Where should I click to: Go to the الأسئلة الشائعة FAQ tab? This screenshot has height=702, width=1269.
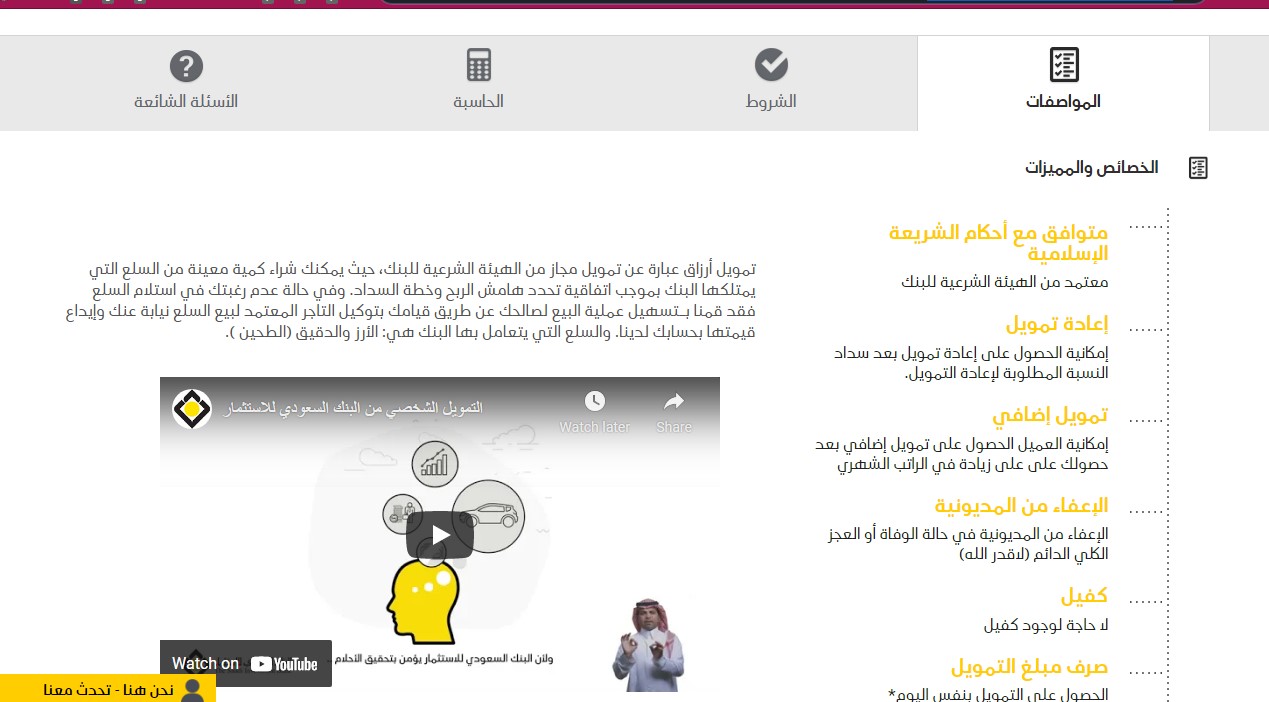coord(186,84)
